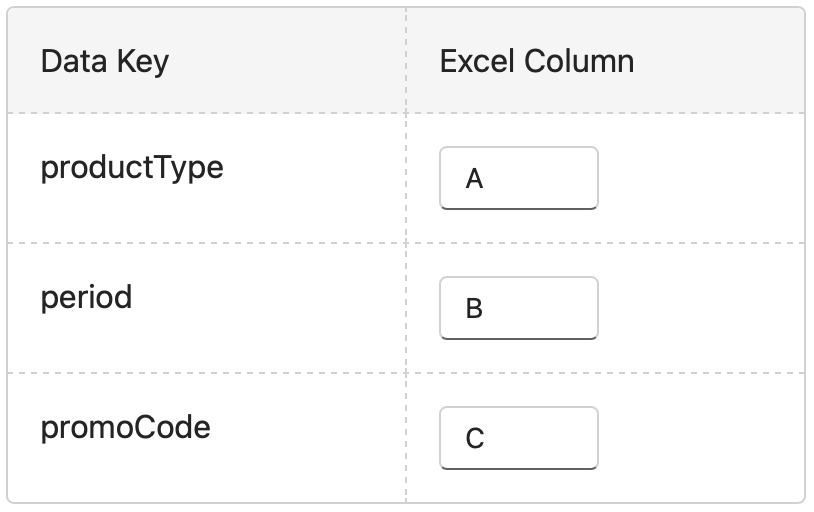
Task: Click the Excel Column header
Action: 536,61
